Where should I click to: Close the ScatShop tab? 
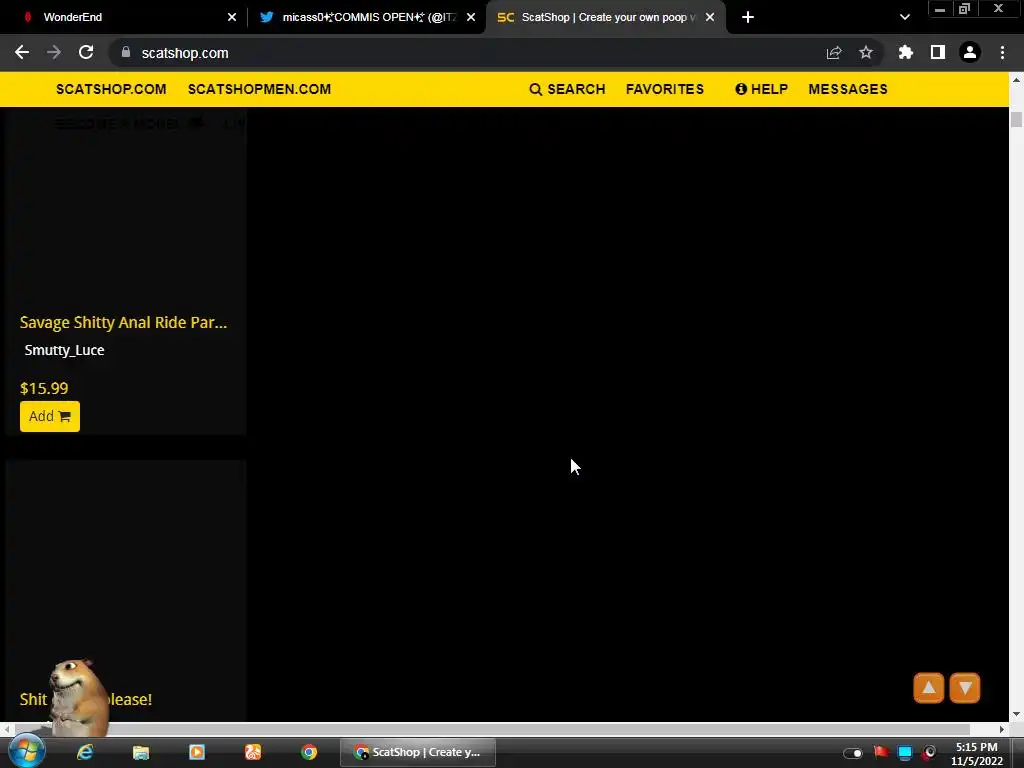click(710, 17)
